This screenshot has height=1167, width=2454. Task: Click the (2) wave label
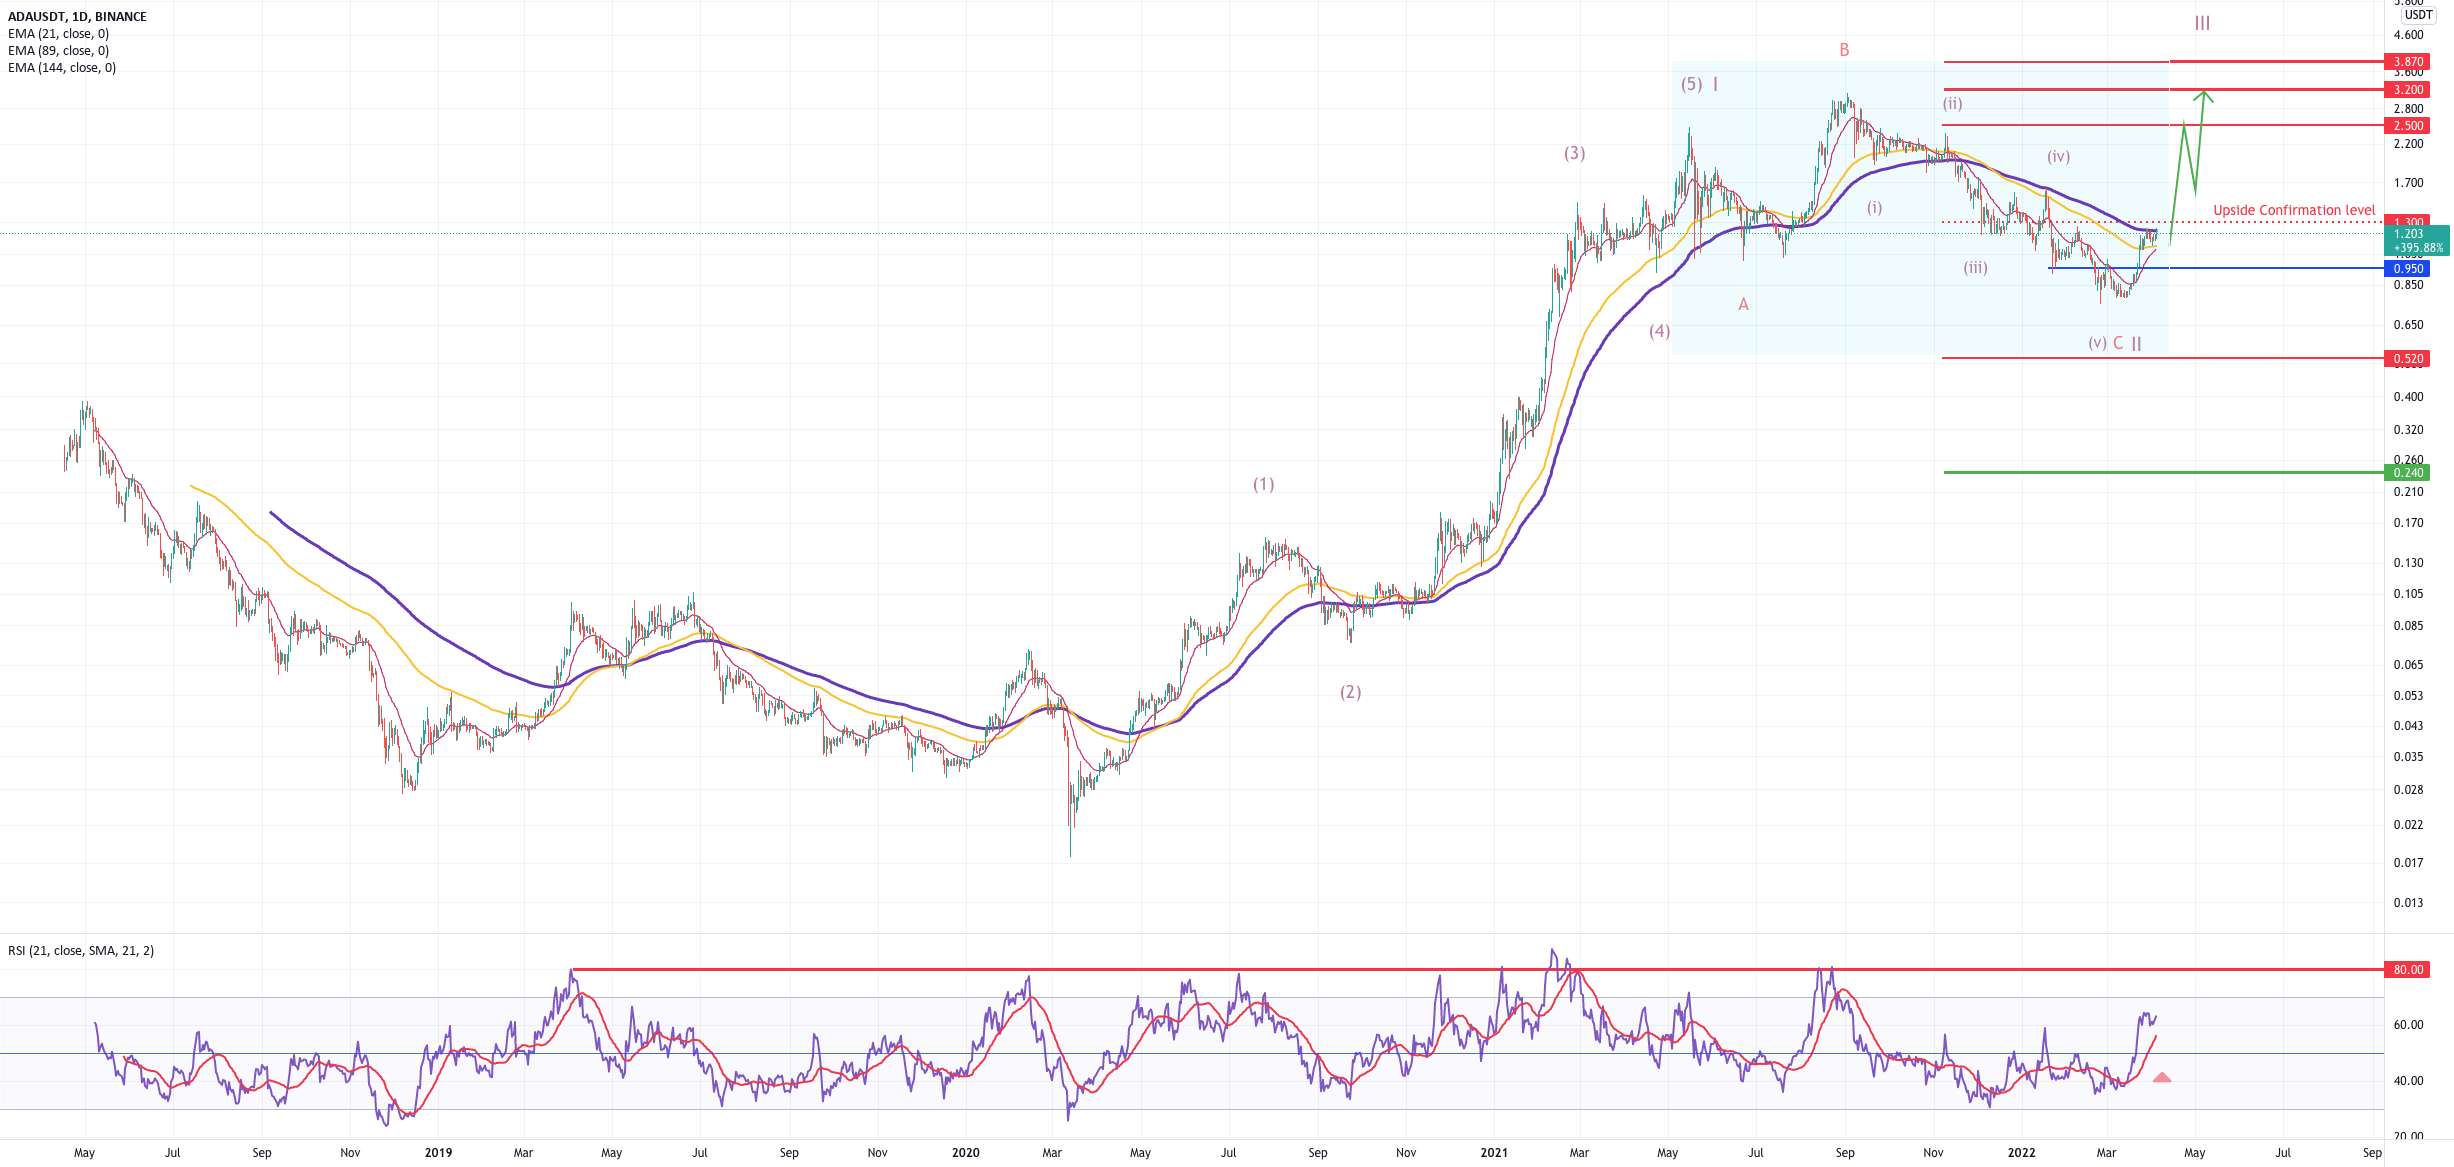[x=1351, y=692]
